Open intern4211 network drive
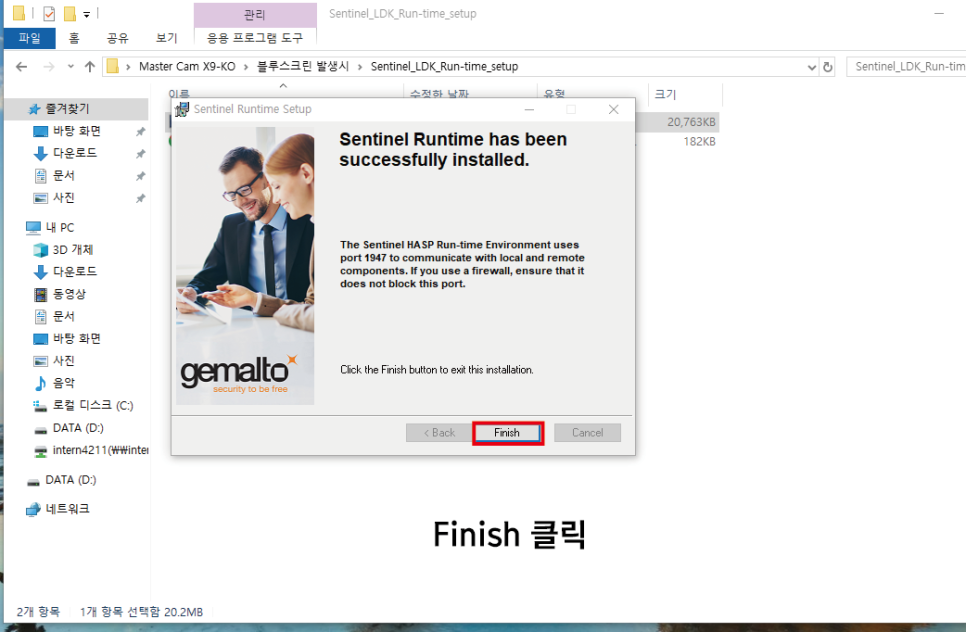Screen dimensions: 966x632 100,450
